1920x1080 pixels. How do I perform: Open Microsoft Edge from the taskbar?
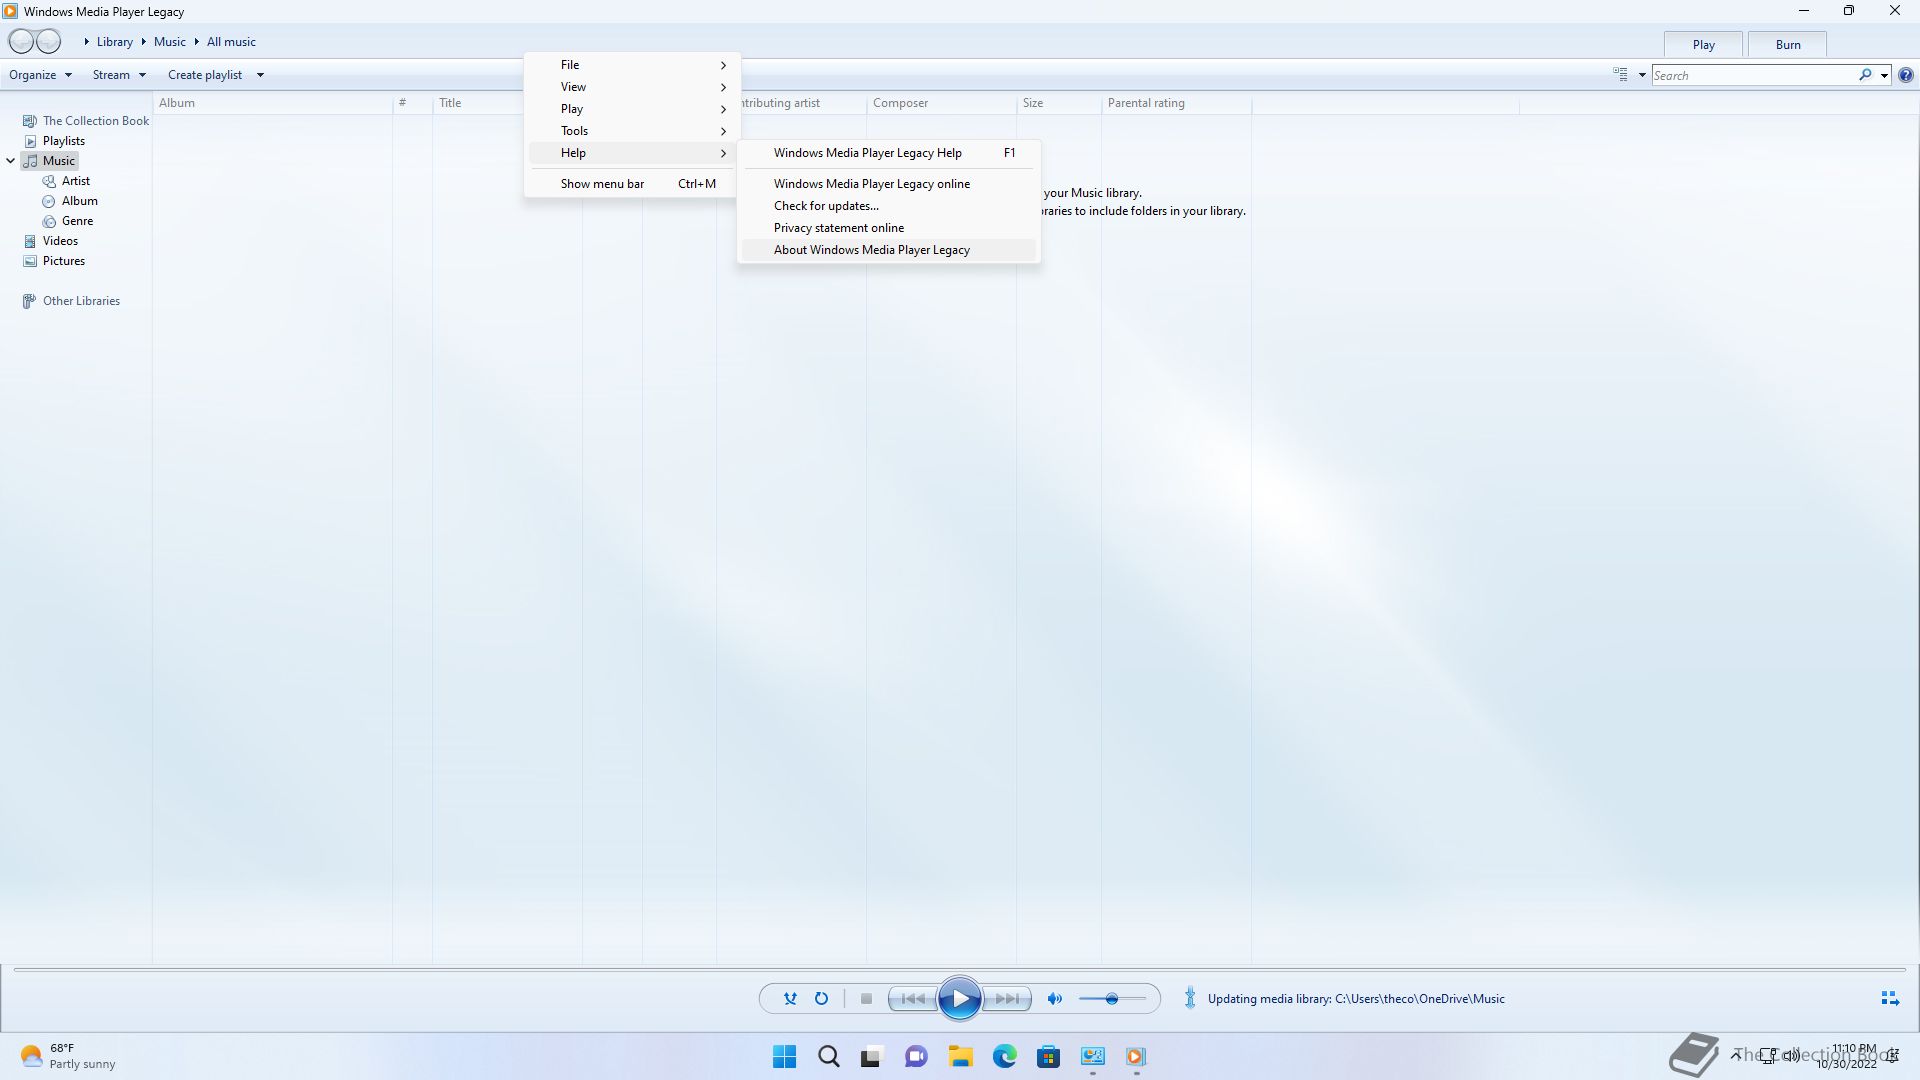click(1005, 1056)
